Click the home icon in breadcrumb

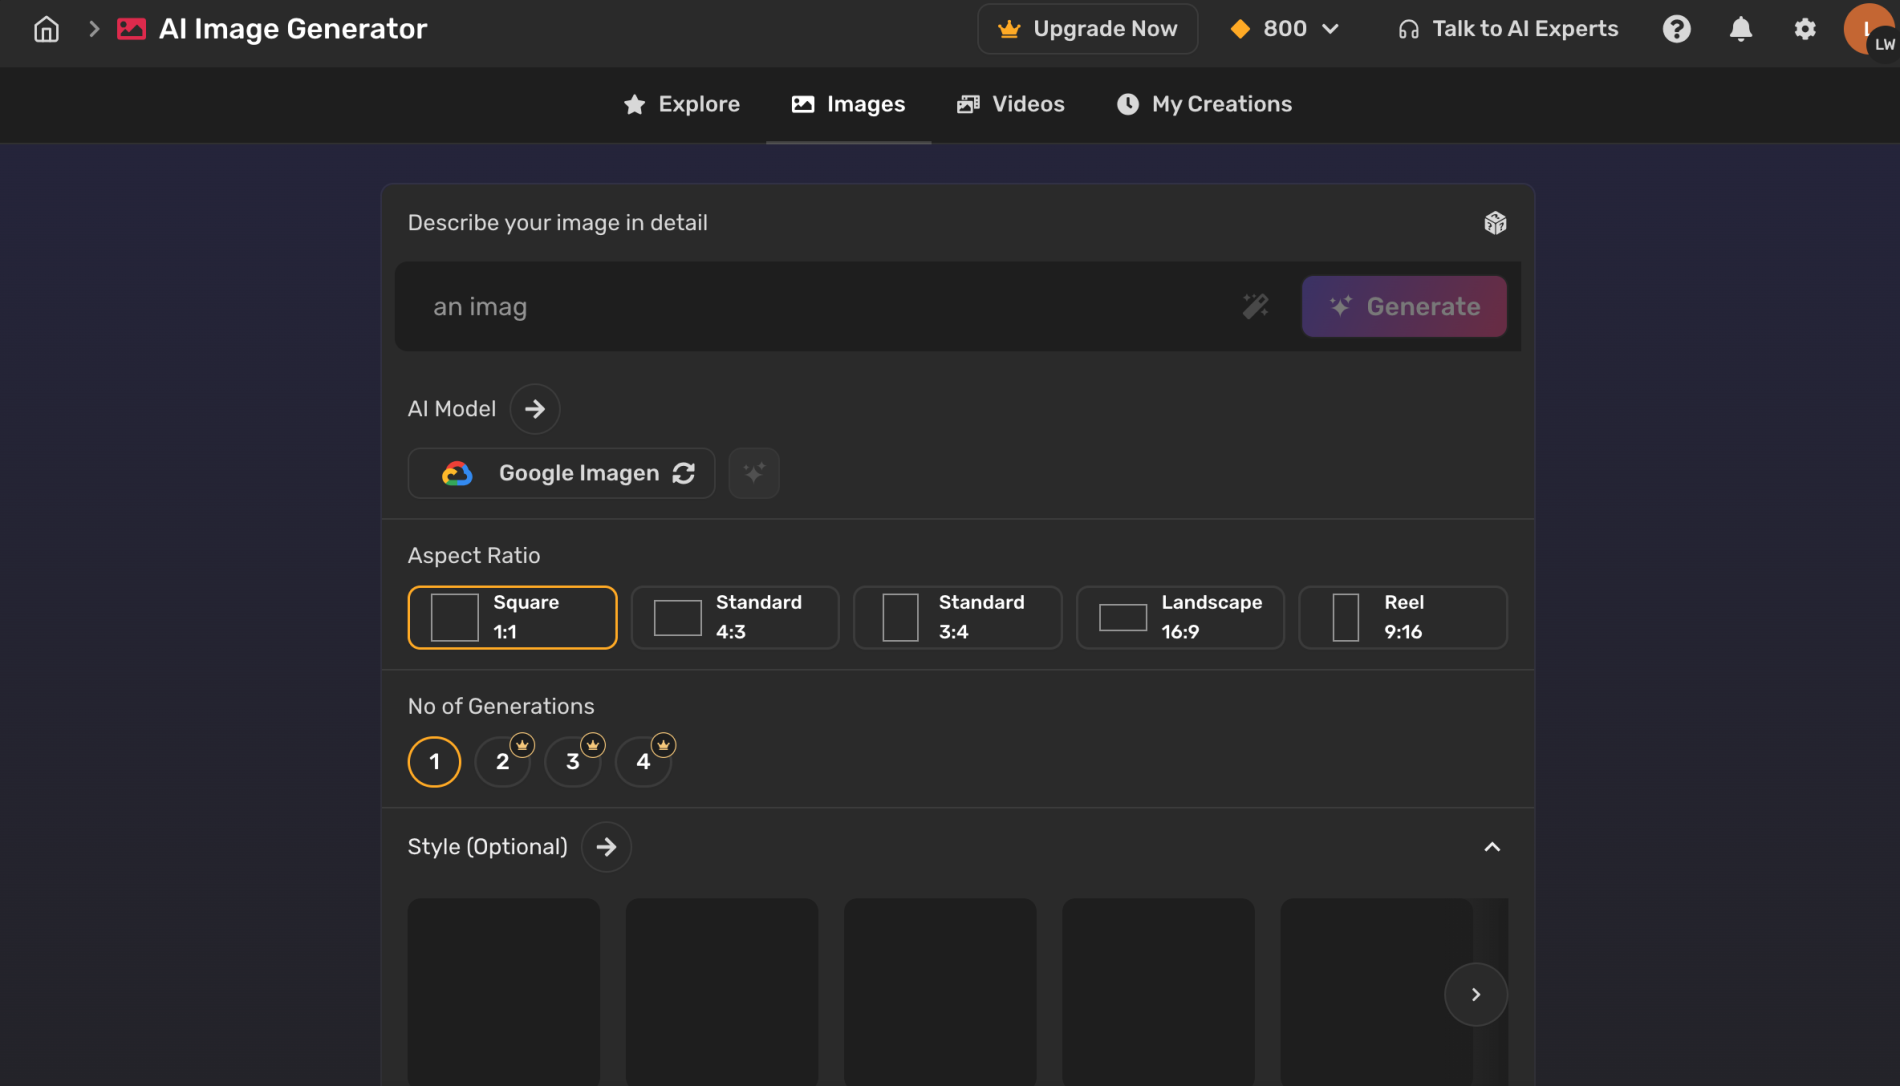(x=46, y=29)
